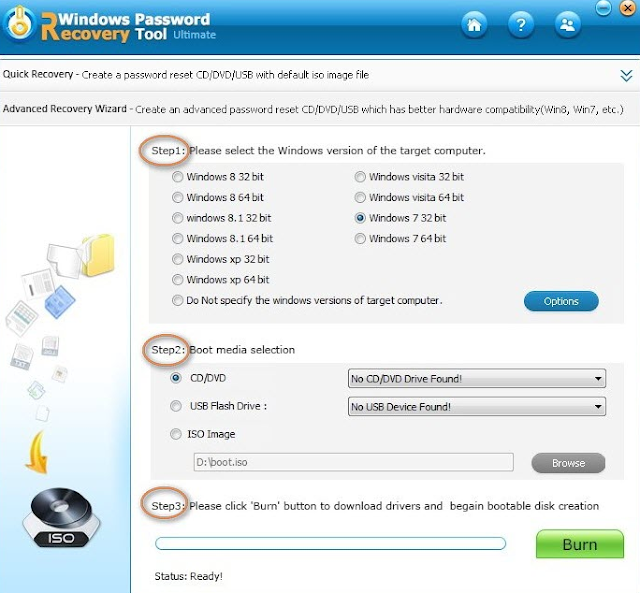Select Windows 7 64 bit radio button

click(x=360, y=238)
